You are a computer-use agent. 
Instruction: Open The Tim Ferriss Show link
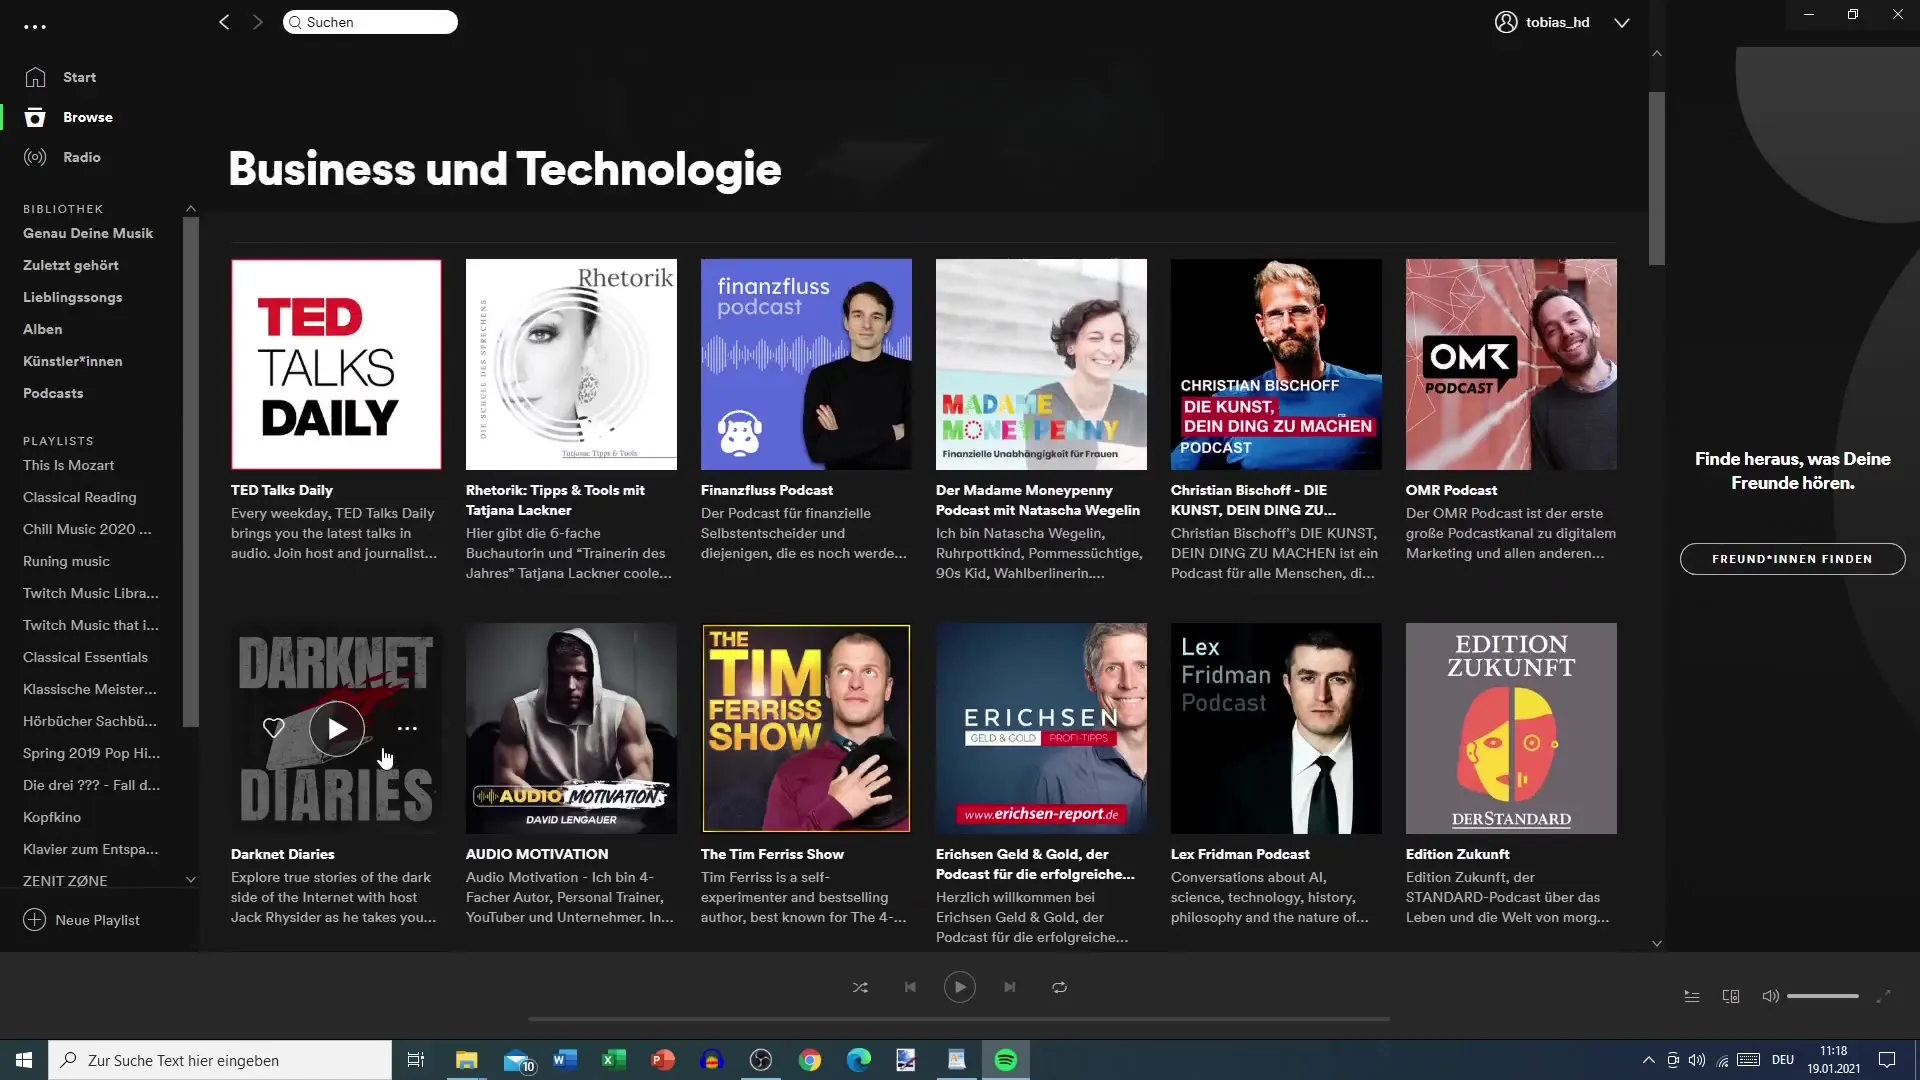pyautogui.click(x=772, y=854)
